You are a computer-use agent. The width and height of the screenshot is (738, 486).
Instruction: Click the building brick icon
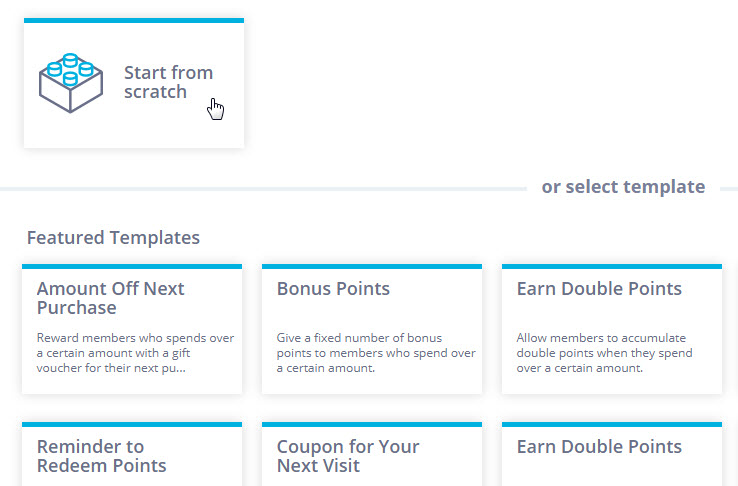(x=71, y=83)
